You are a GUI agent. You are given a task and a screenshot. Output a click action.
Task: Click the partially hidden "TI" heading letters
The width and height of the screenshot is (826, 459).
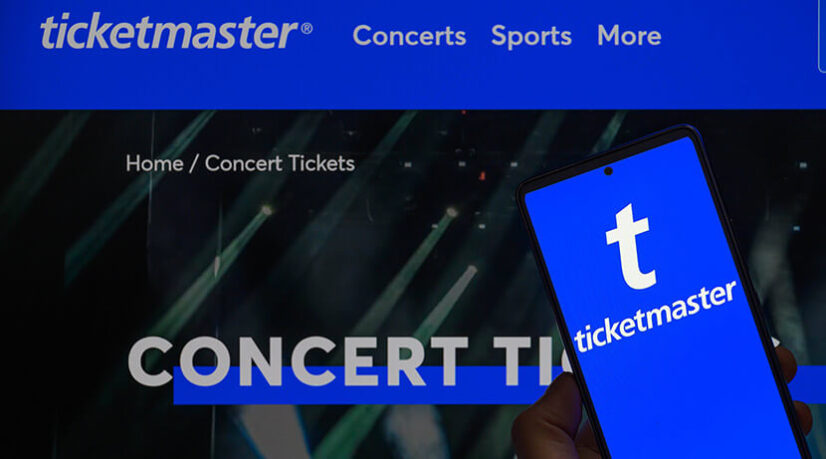point(532,361)
